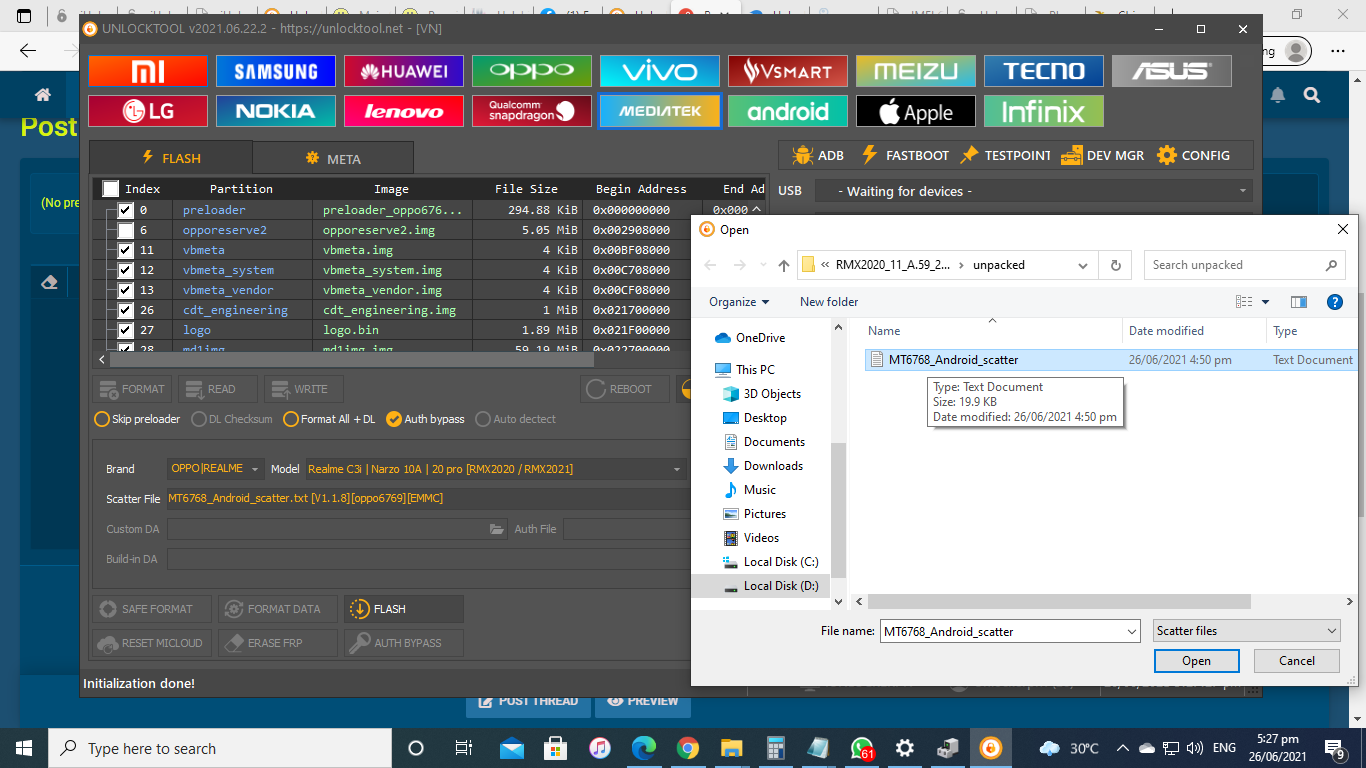Click Cancel button in file dialog

pos(1297,661)
